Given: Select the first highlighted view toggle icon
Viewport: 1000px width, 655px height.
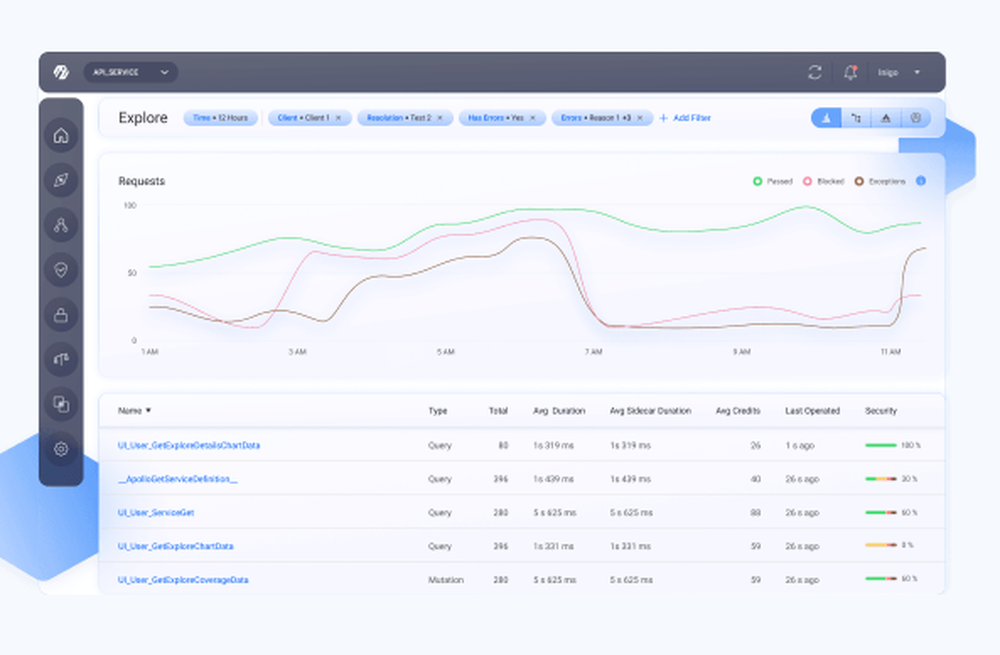Looking at the screenshot, I should coord(826,118).
